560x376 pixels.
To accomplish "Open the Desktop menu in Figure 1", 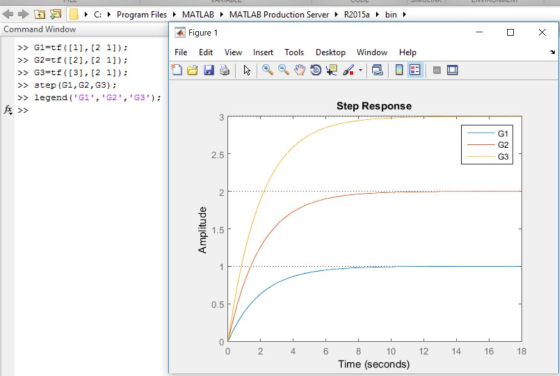I will pyautogui.click(x=330, y=52).
